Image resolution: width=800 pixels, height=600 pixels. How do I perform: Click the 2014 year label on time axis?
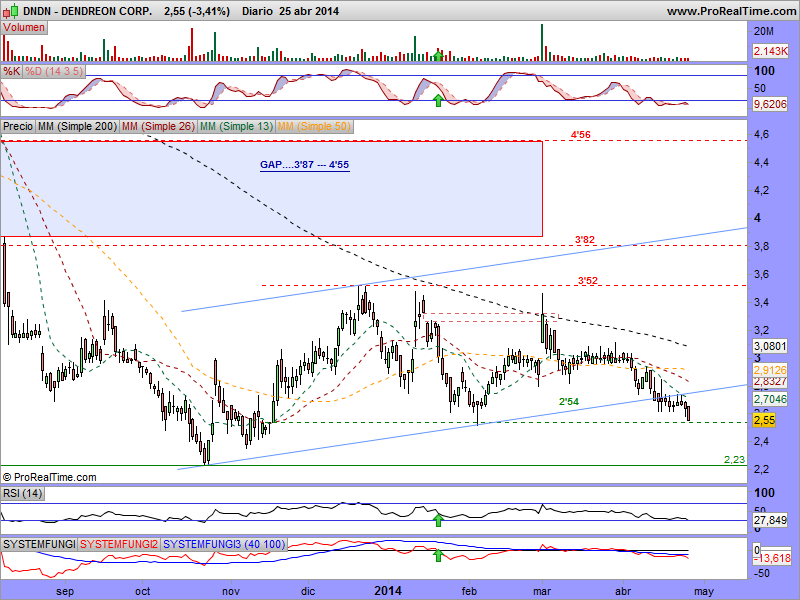tap(388, 591)
